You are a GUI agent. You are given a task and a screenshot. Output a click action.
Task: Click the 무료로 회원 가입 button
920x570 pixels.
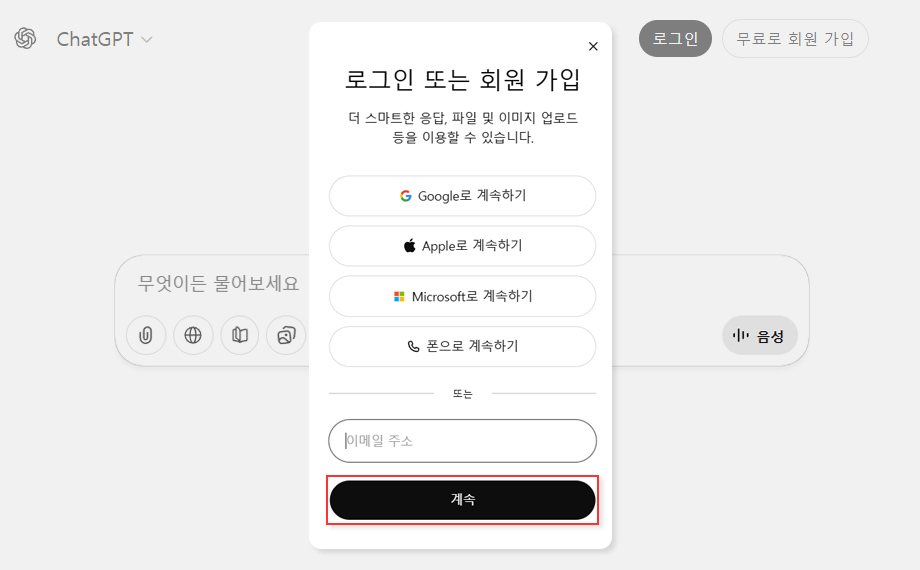(795, 39)
